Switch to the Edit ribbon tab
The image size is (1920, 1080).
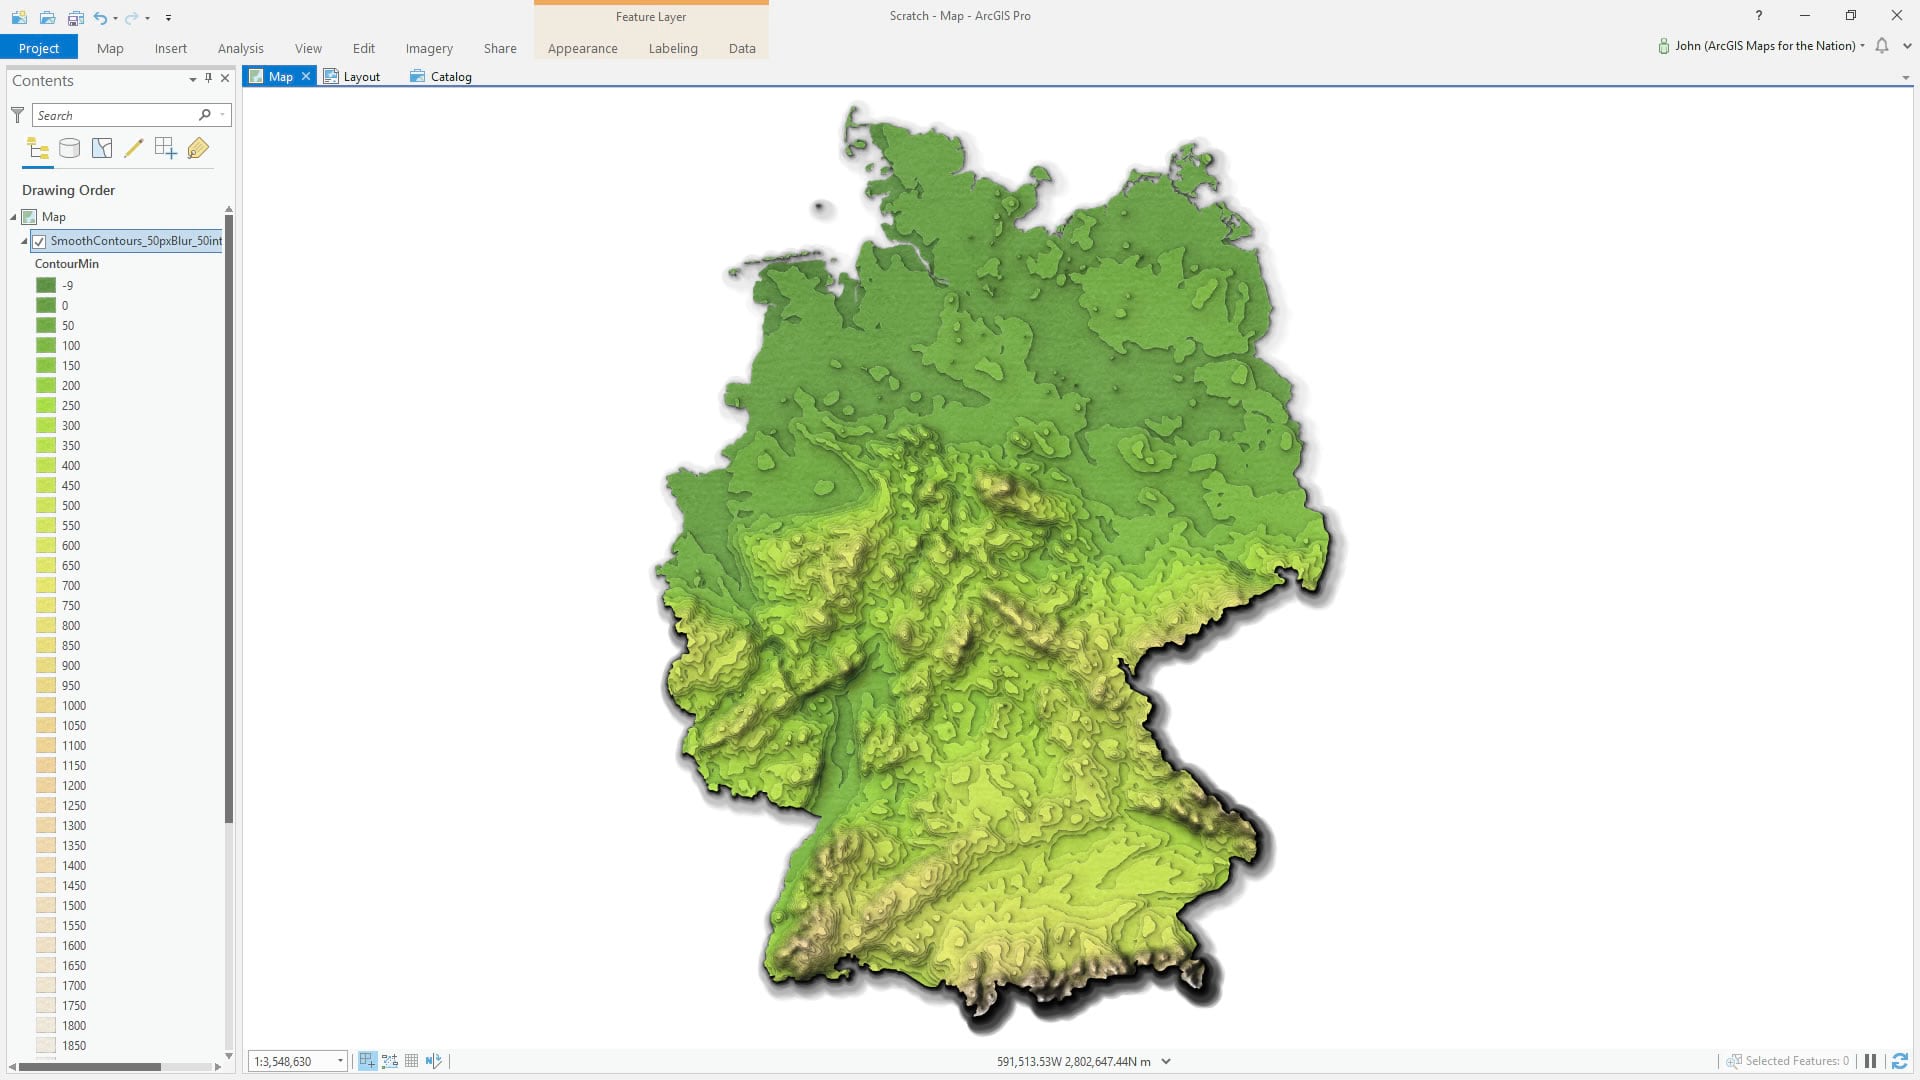364,48
